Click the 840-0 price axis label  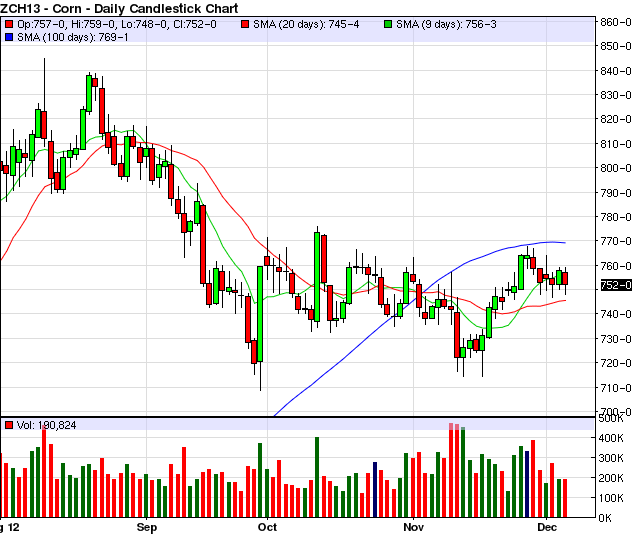click(x=616, y=71)
